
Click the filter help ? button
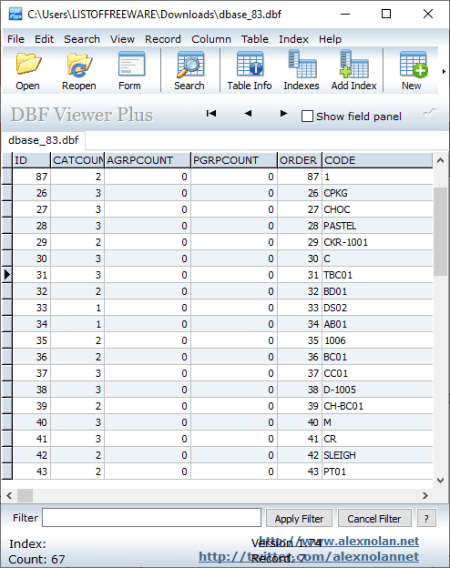coord(426,518)
